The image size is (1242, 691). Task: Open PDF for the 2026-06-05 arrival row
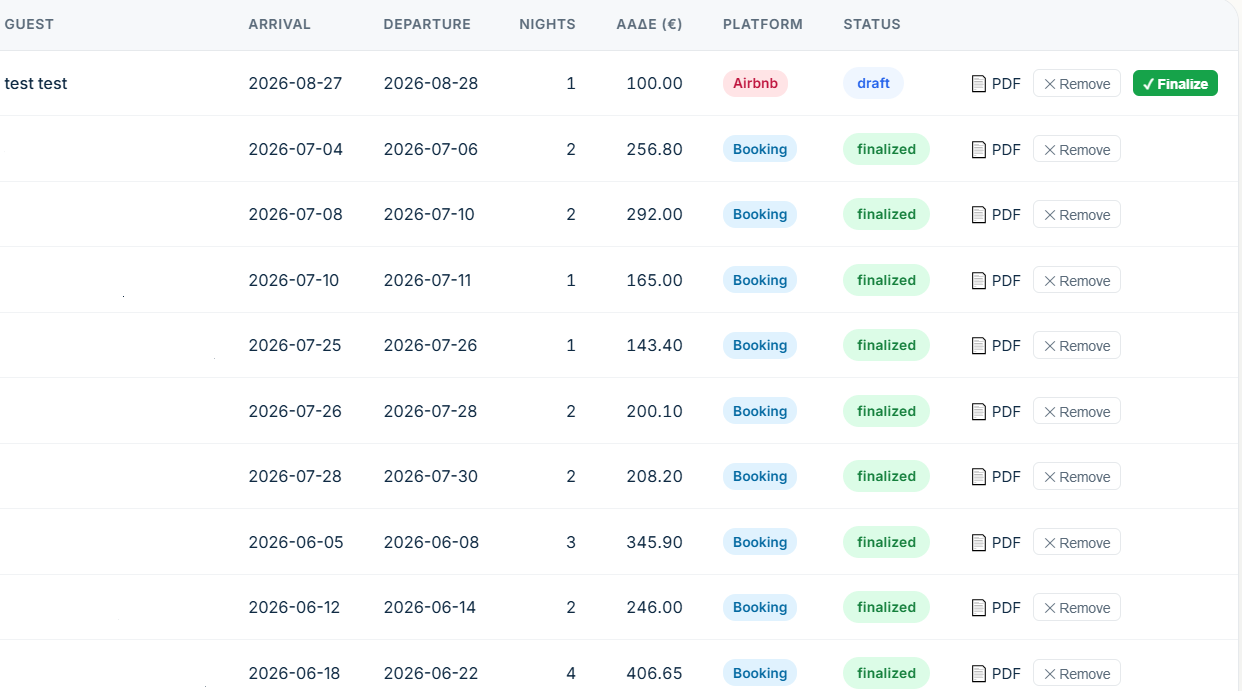click(x=996, y=543)
